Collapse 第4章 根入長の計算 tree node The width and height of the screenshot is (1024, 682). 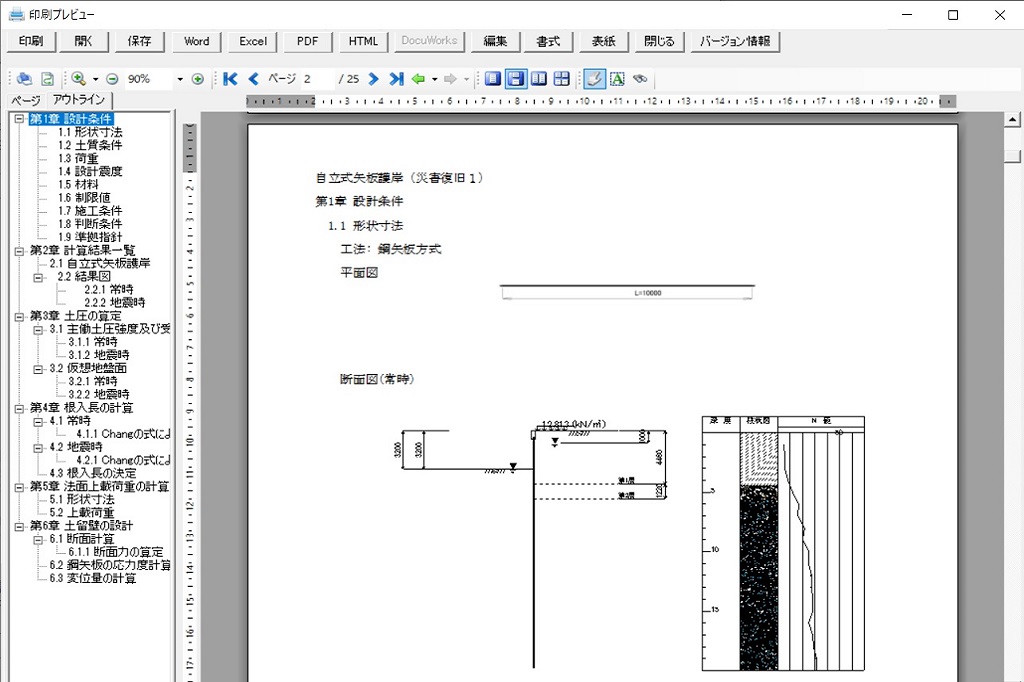pos(20,408)
